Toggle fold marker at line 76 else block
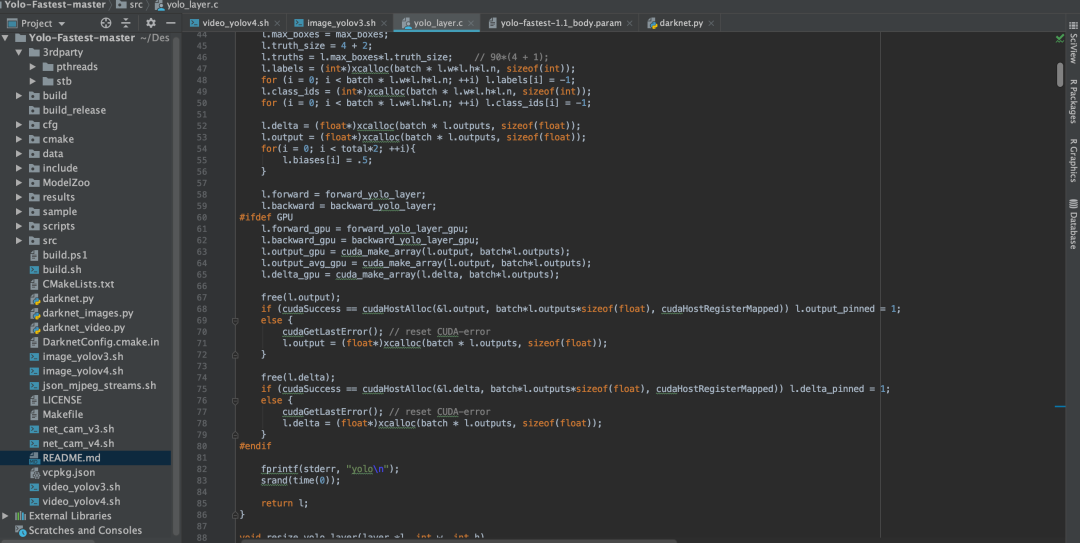The height and width of the screenshot is (543, 1080). click(235, 400)
